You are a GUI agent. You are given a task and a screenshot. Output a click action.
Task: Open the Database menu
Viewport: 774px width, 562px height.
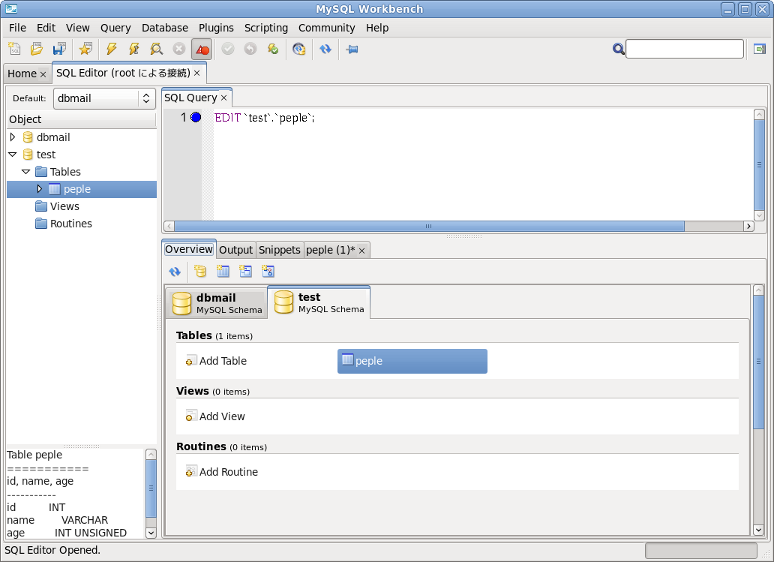click(165, 28)
